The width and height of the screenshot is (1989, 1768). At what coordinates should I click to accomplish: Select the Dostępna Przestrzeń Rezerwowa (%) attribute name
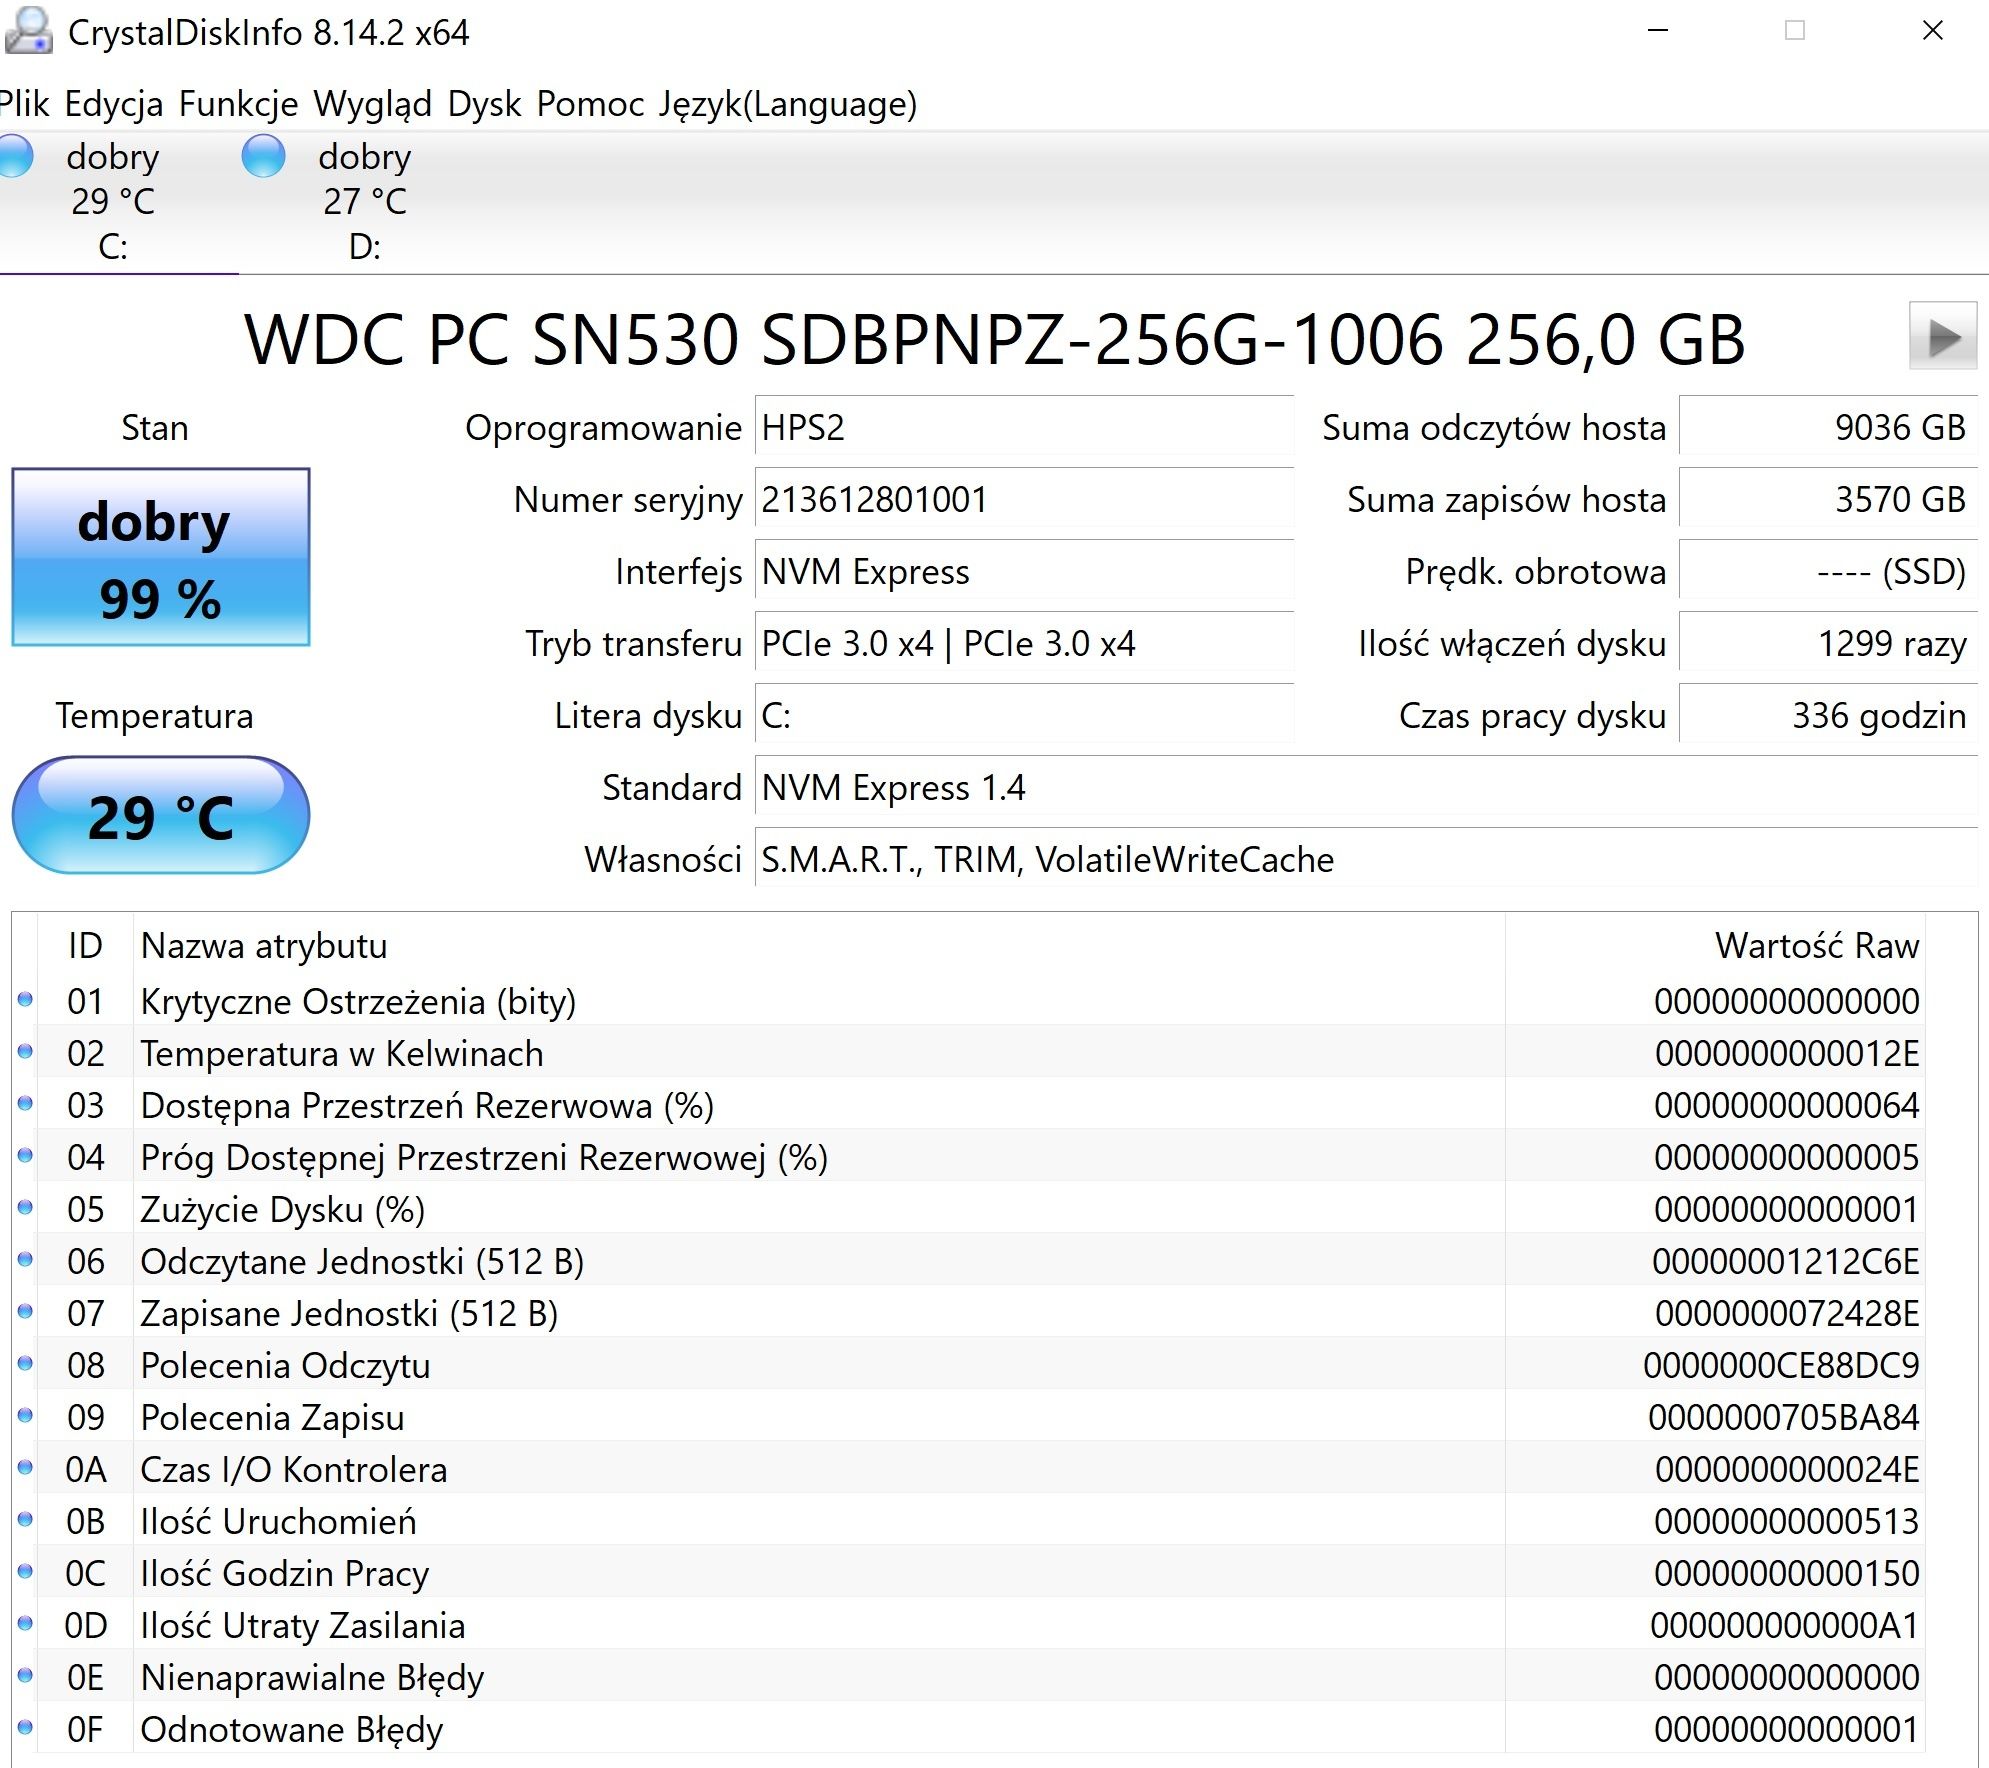click(427, 1105)
